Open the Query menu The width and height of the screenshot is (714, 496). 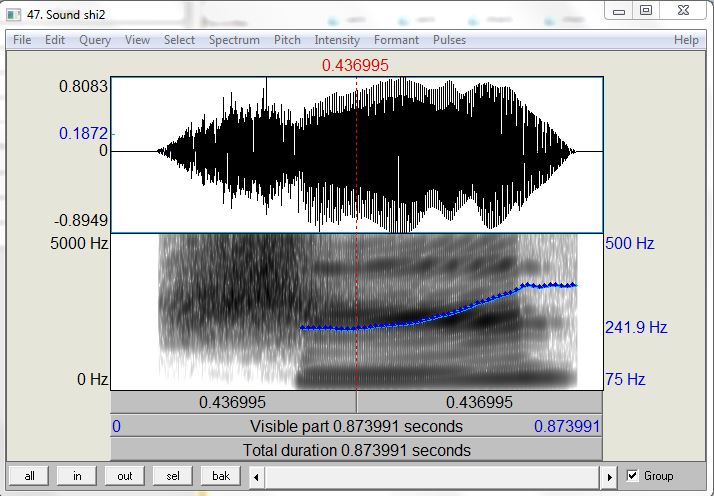pyautogui.click(x=95, y=40)
